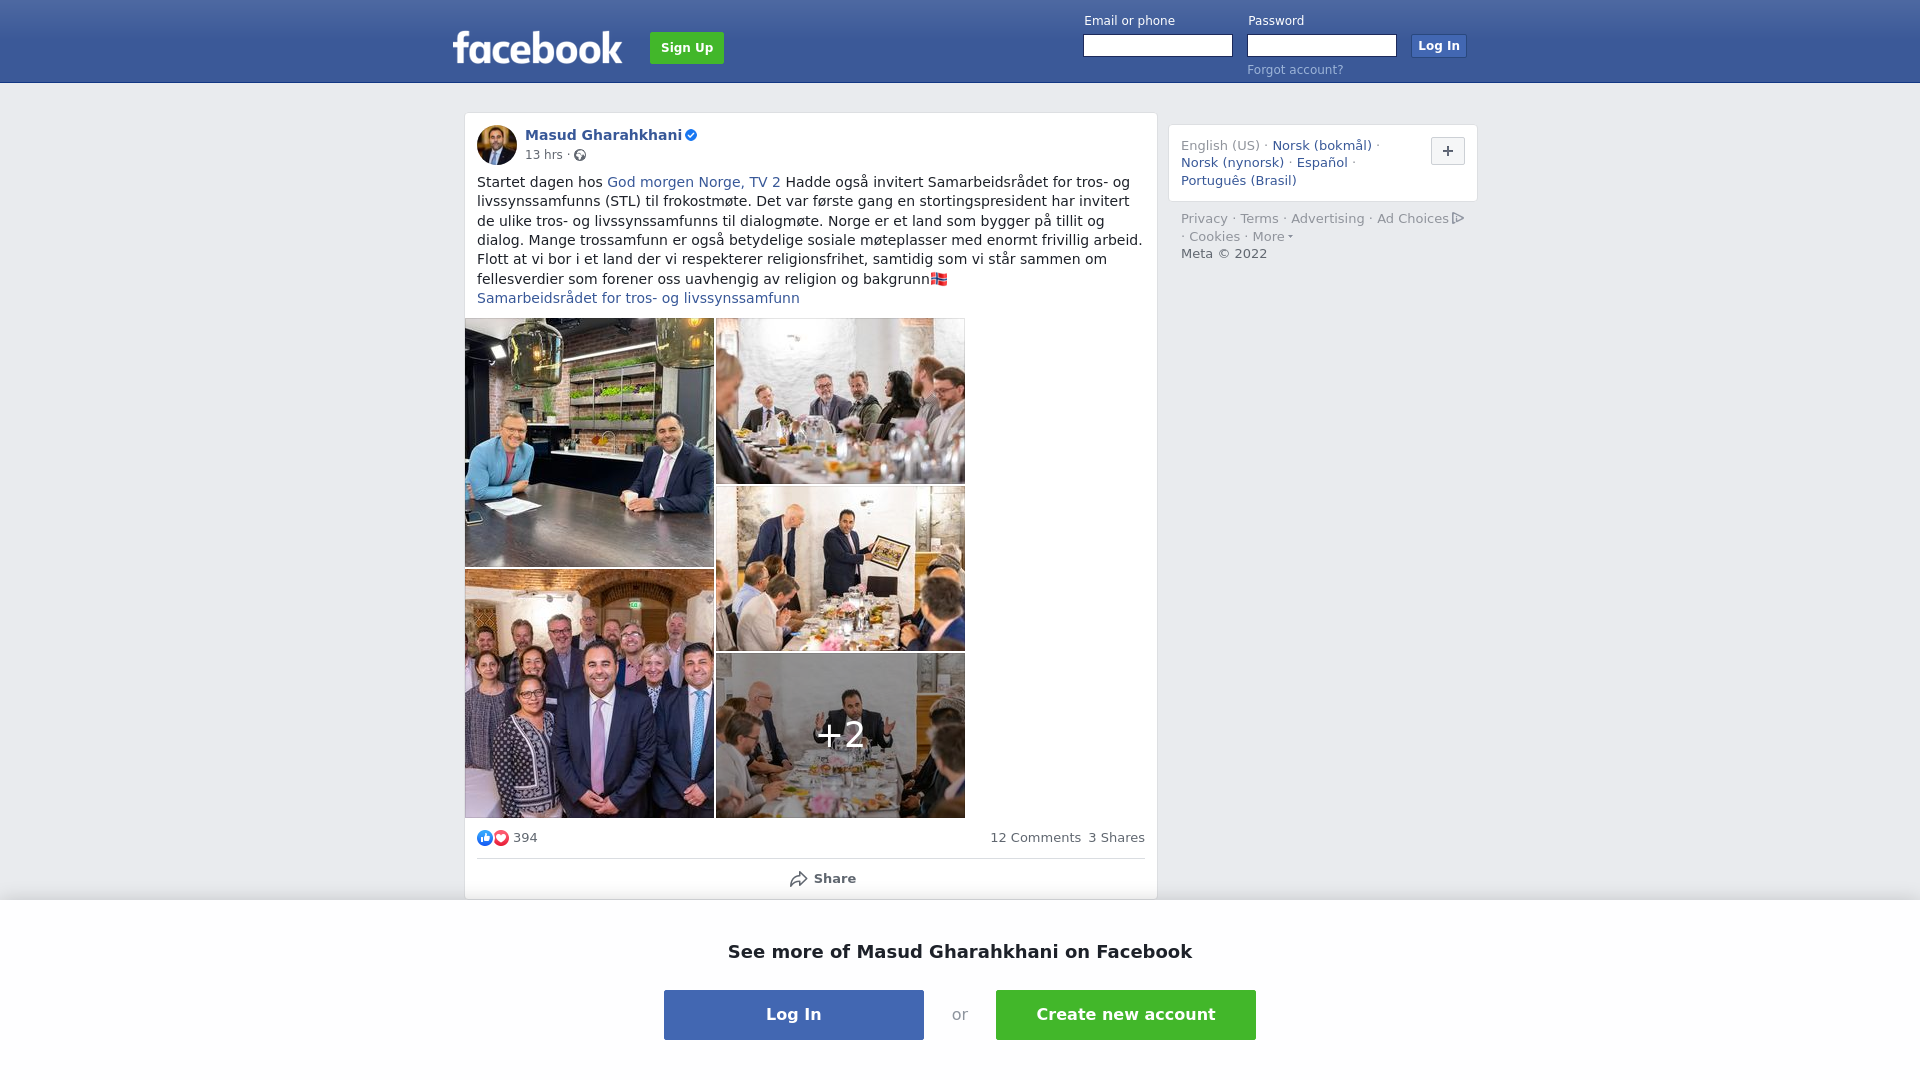View the 12 Comments link
This screenshot has width=1920, height=1080.
[1035, 838]
